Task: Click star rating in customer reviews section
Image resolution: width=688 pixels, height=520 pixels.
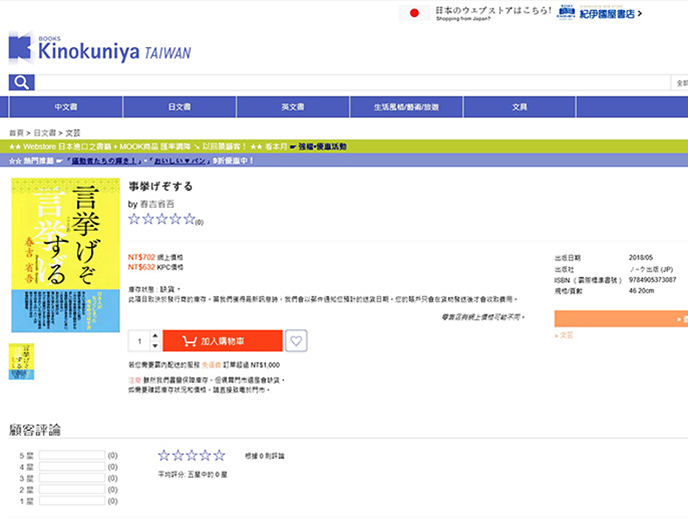Action: [191, 455]
